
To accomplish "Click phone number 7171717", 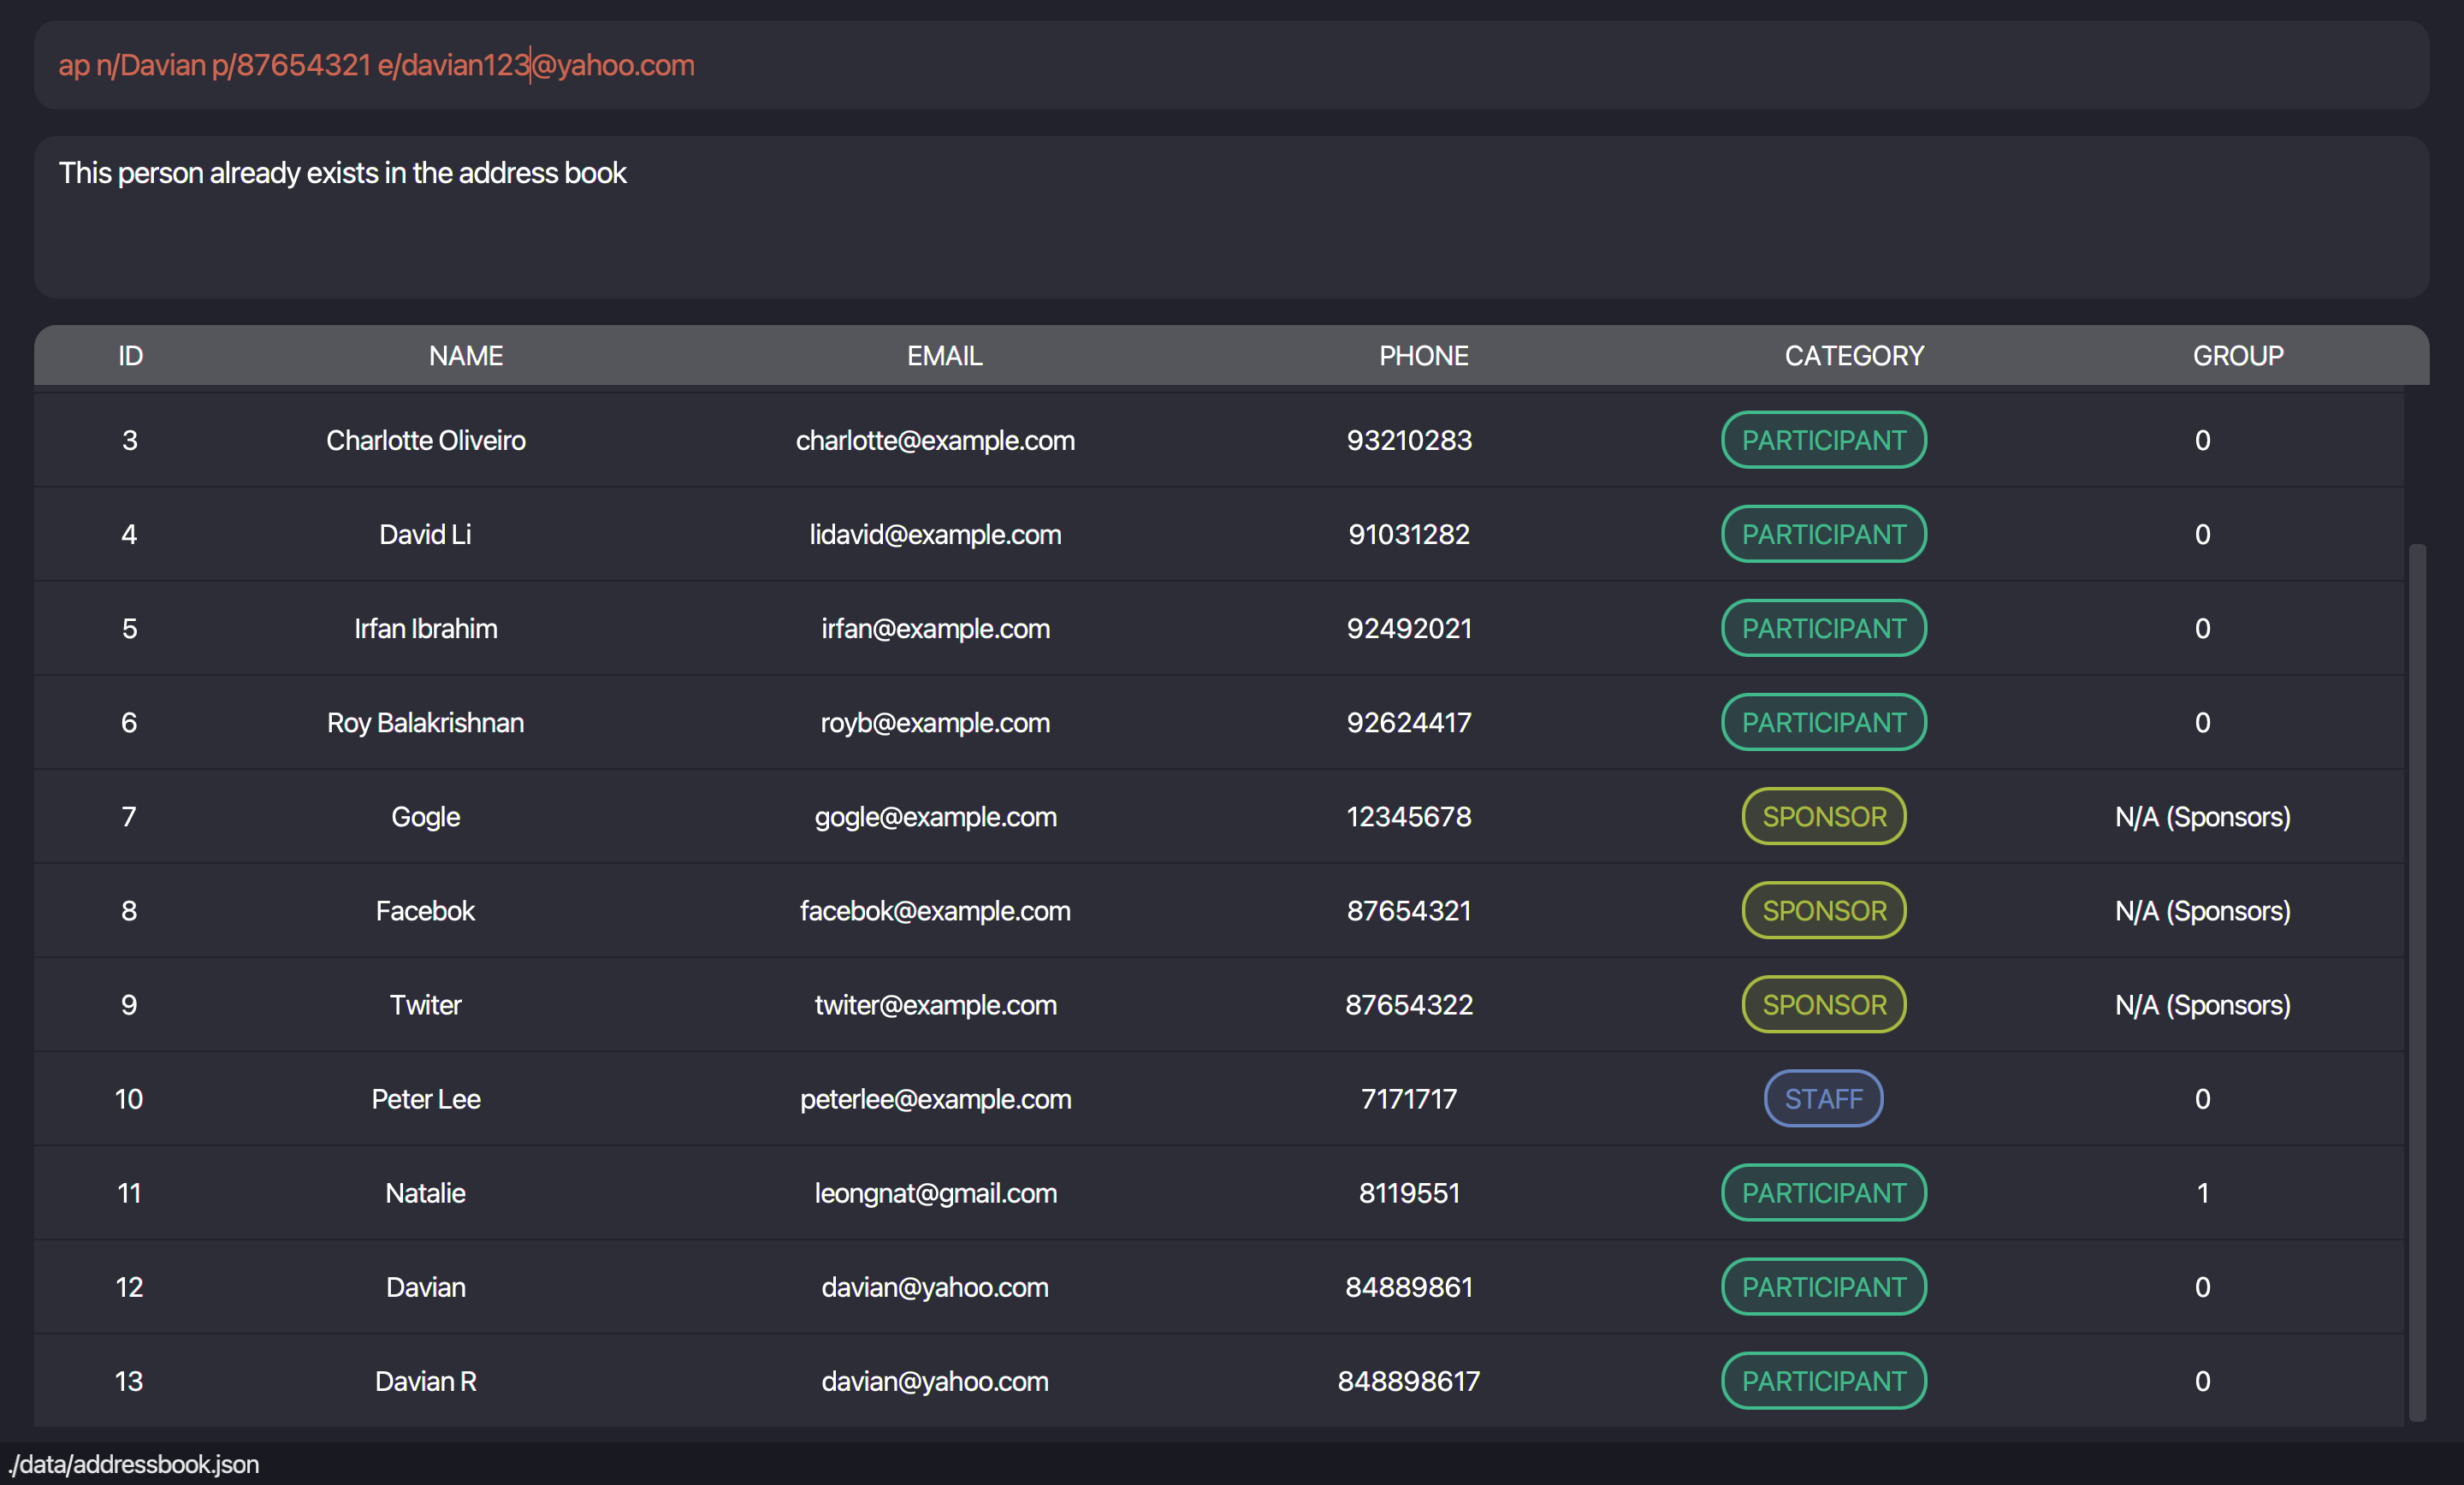I will coord(1409,1098).
